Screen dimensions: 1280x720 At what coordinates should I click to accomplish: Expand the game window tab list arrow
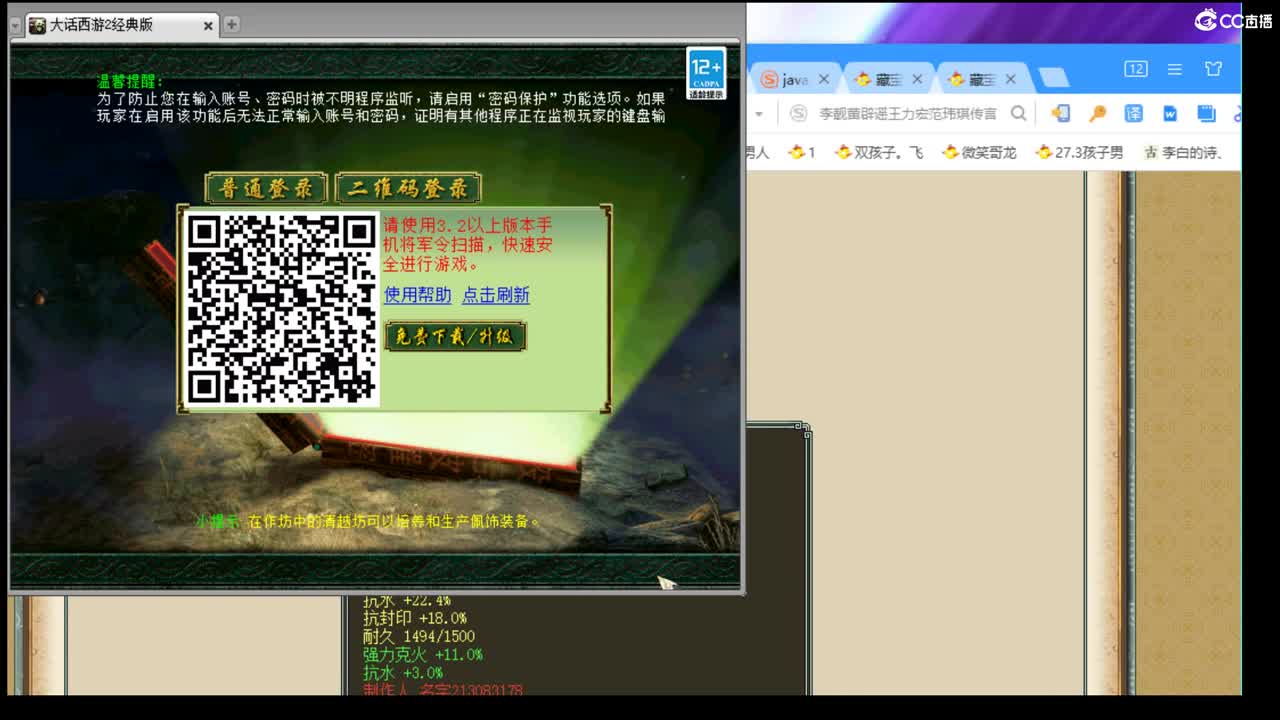point(15,25)
